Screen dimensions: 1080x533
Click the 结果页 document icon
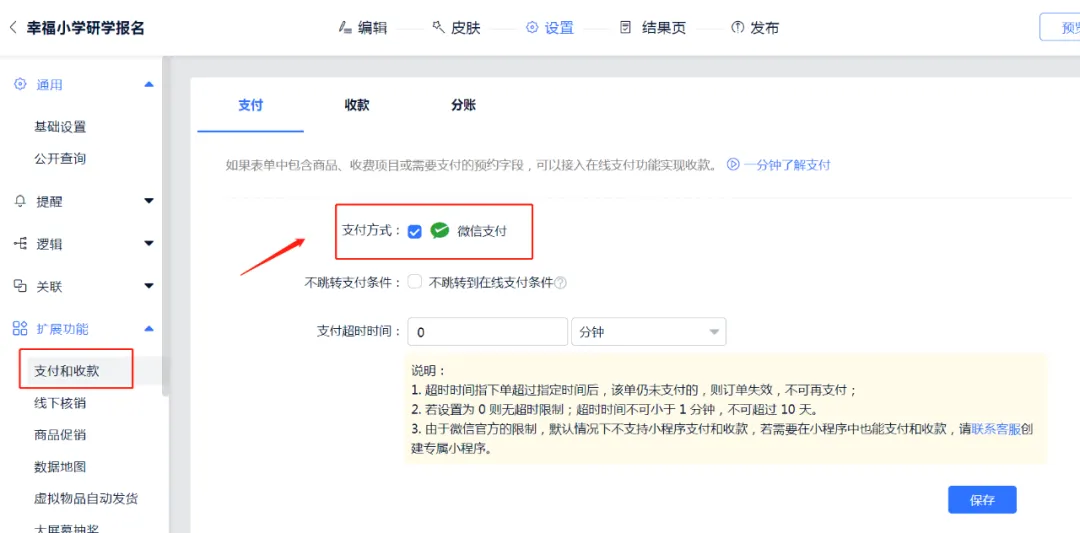626,28
